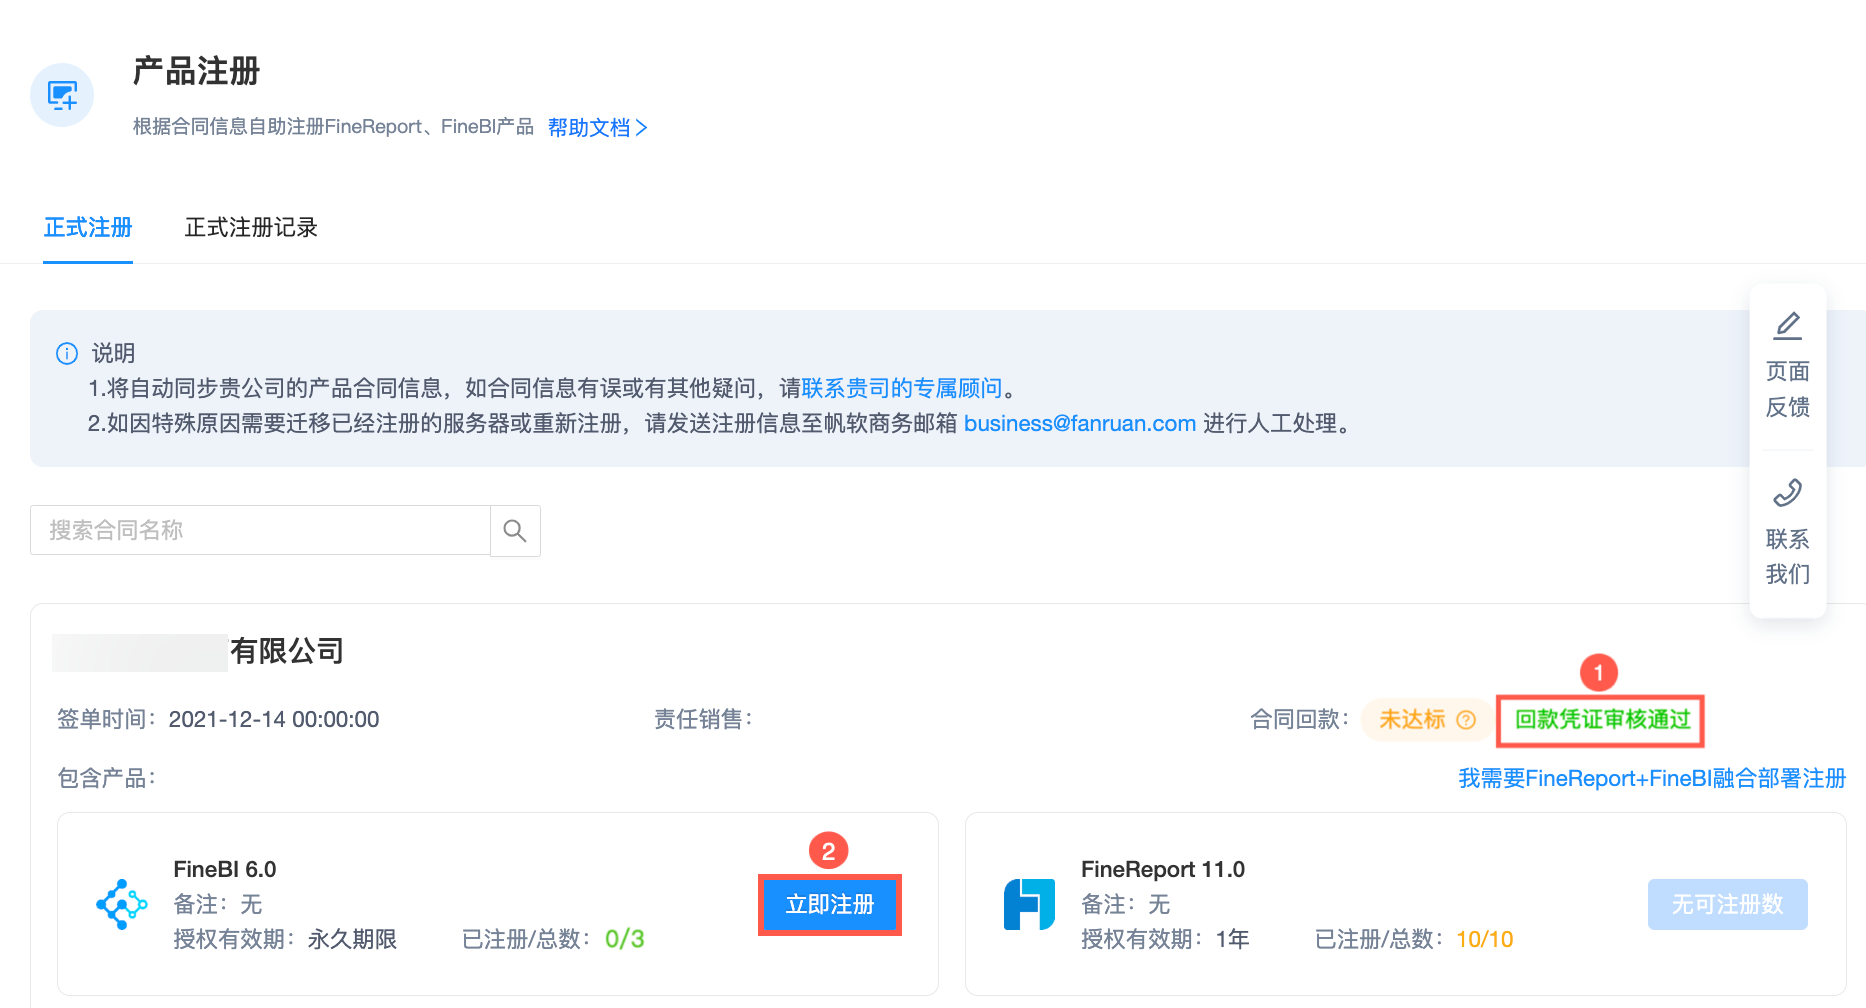Click the signing time 2021-12-14 00:00:00
1866x1008 pixels.
(x=274, y=720)
